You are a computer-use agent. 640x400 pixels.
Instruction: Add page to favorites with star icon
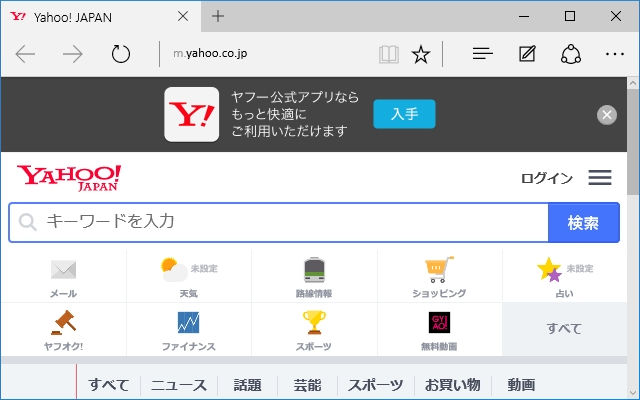click(421, 54)
